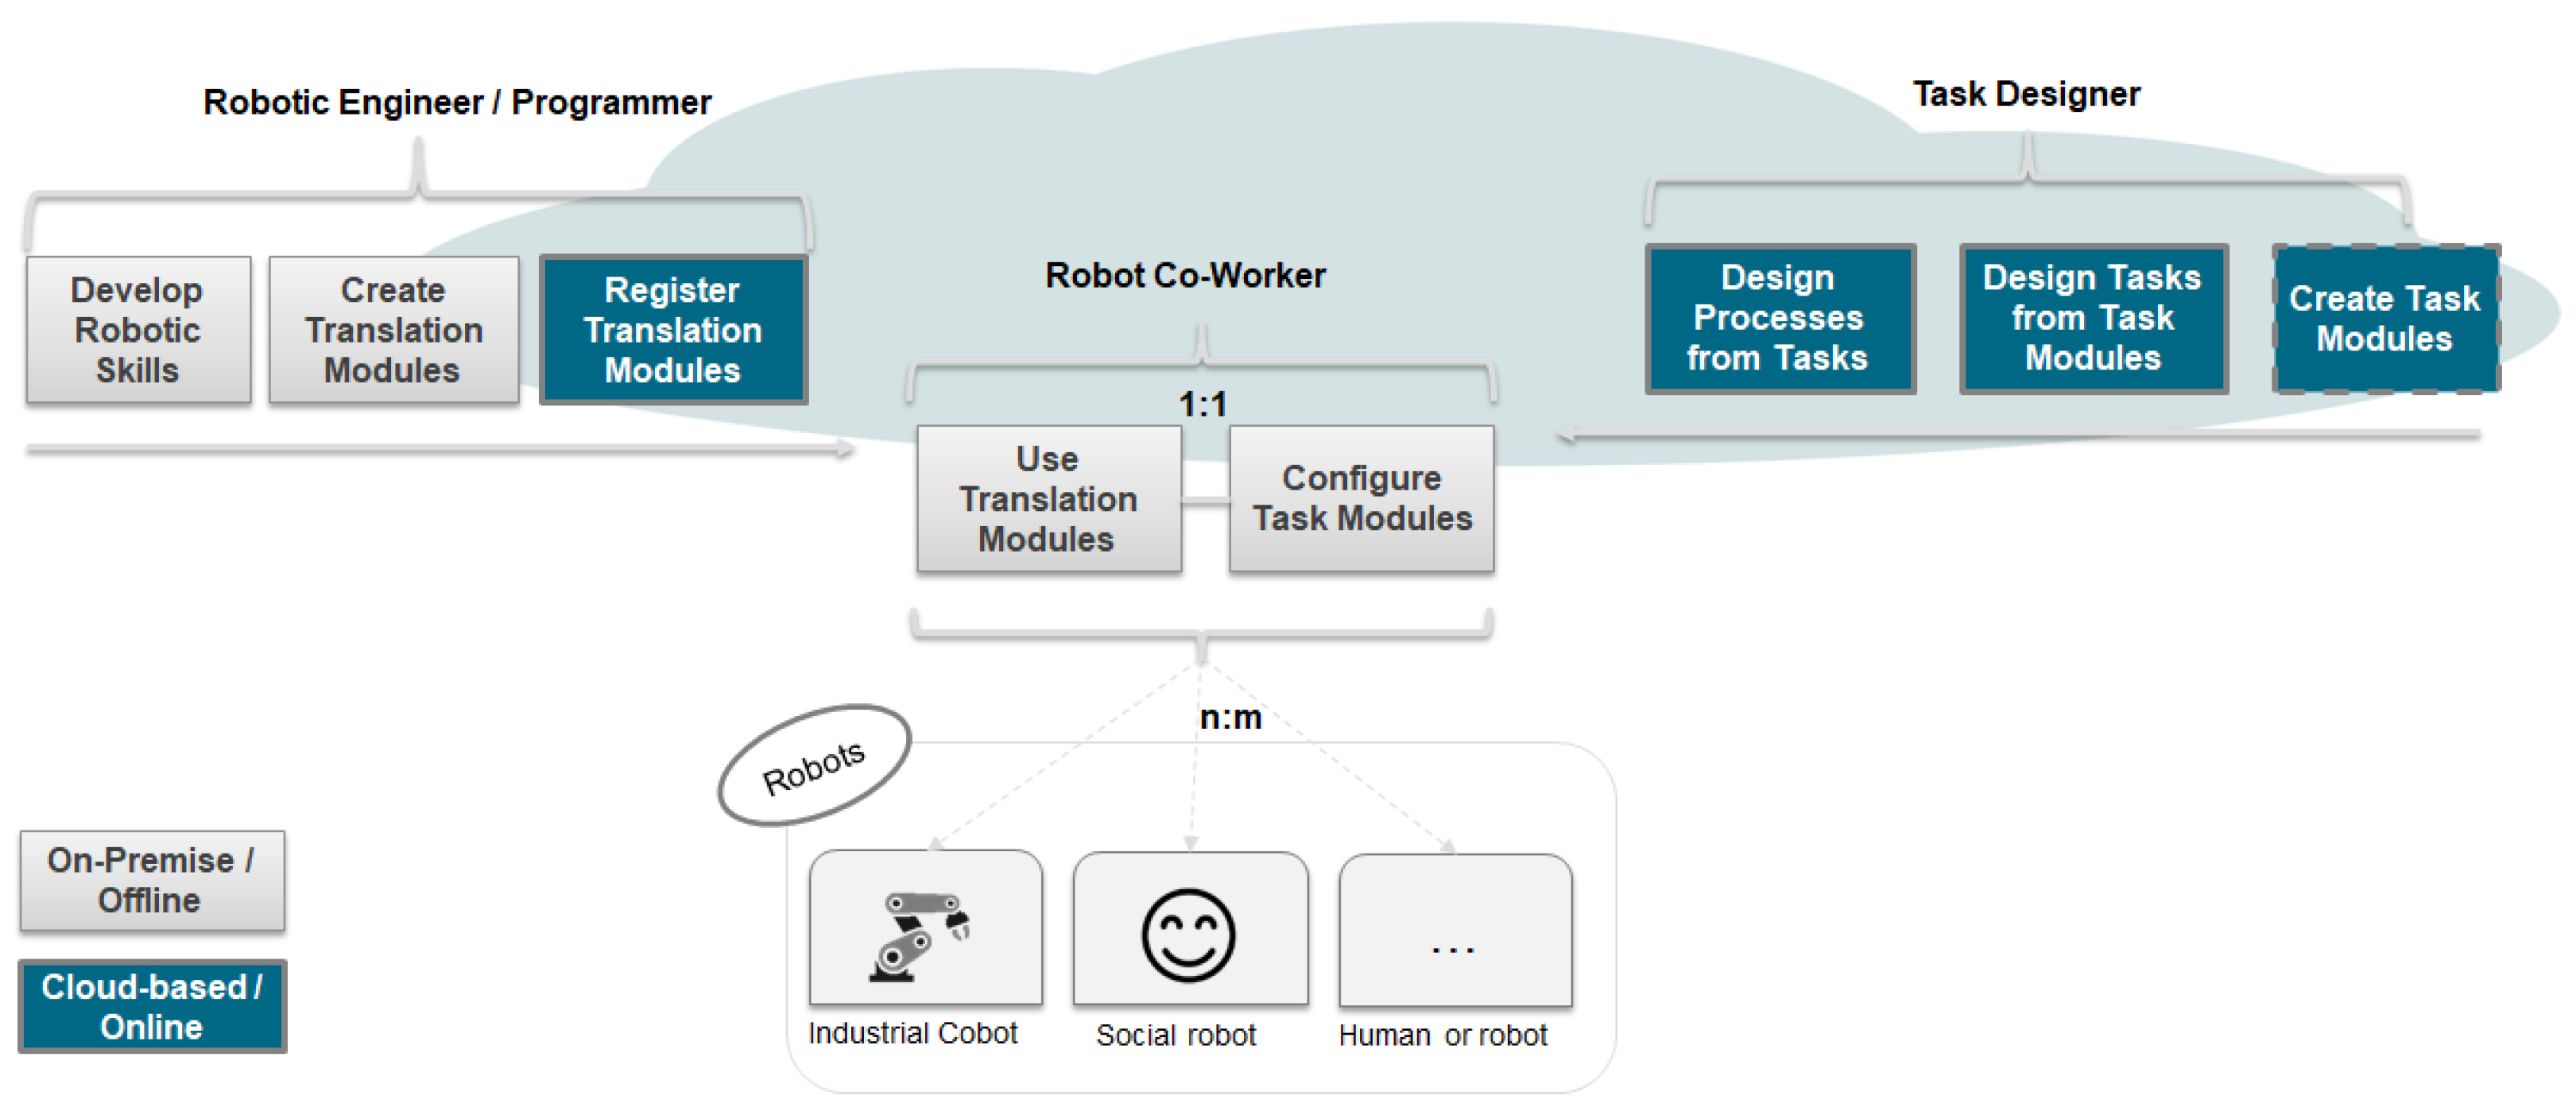Click the Configure Task Modules box
Screen dimensions: 2576x1111
1361,499
